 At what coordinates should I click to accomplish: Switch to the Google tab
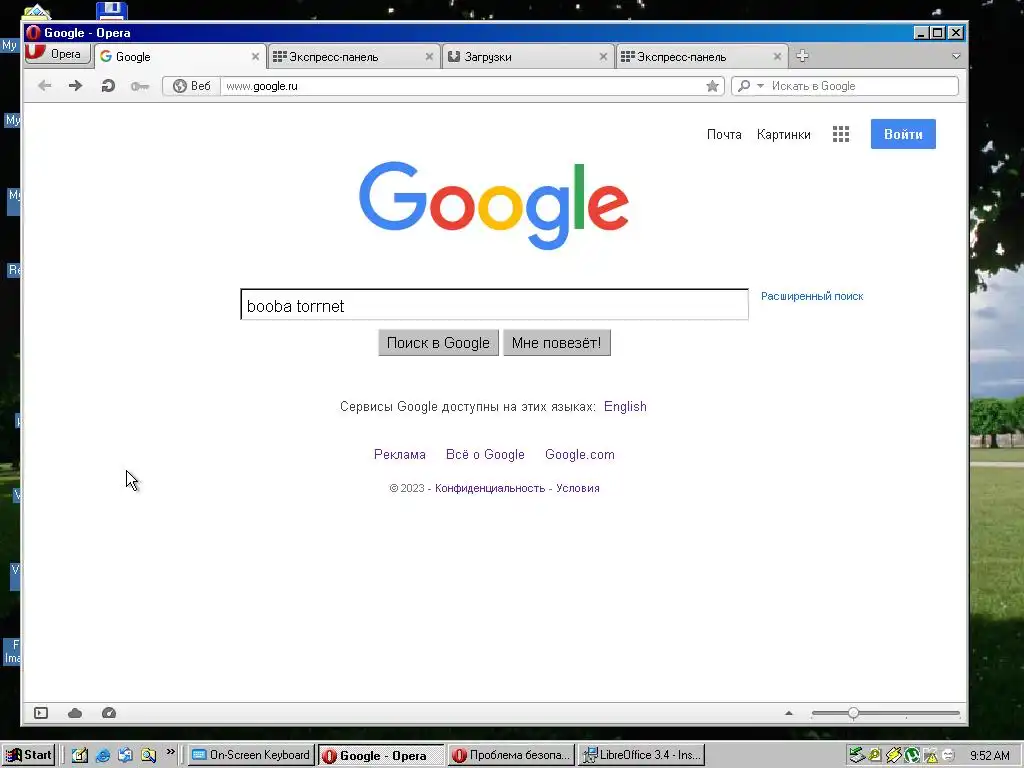[x=180, y=57]
